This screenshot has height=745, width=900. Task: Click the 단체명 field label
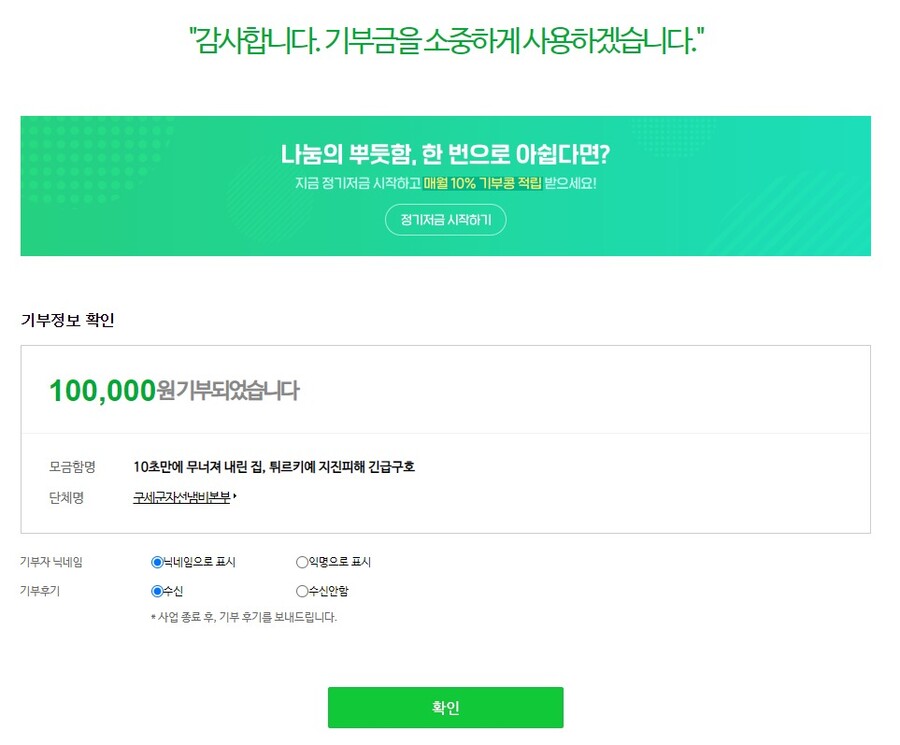point(66,497)
